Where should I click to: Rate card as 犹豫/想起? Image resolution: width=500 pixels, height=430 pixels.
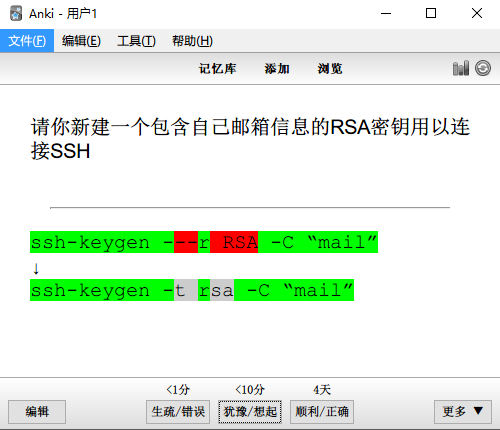click(250, 412)
